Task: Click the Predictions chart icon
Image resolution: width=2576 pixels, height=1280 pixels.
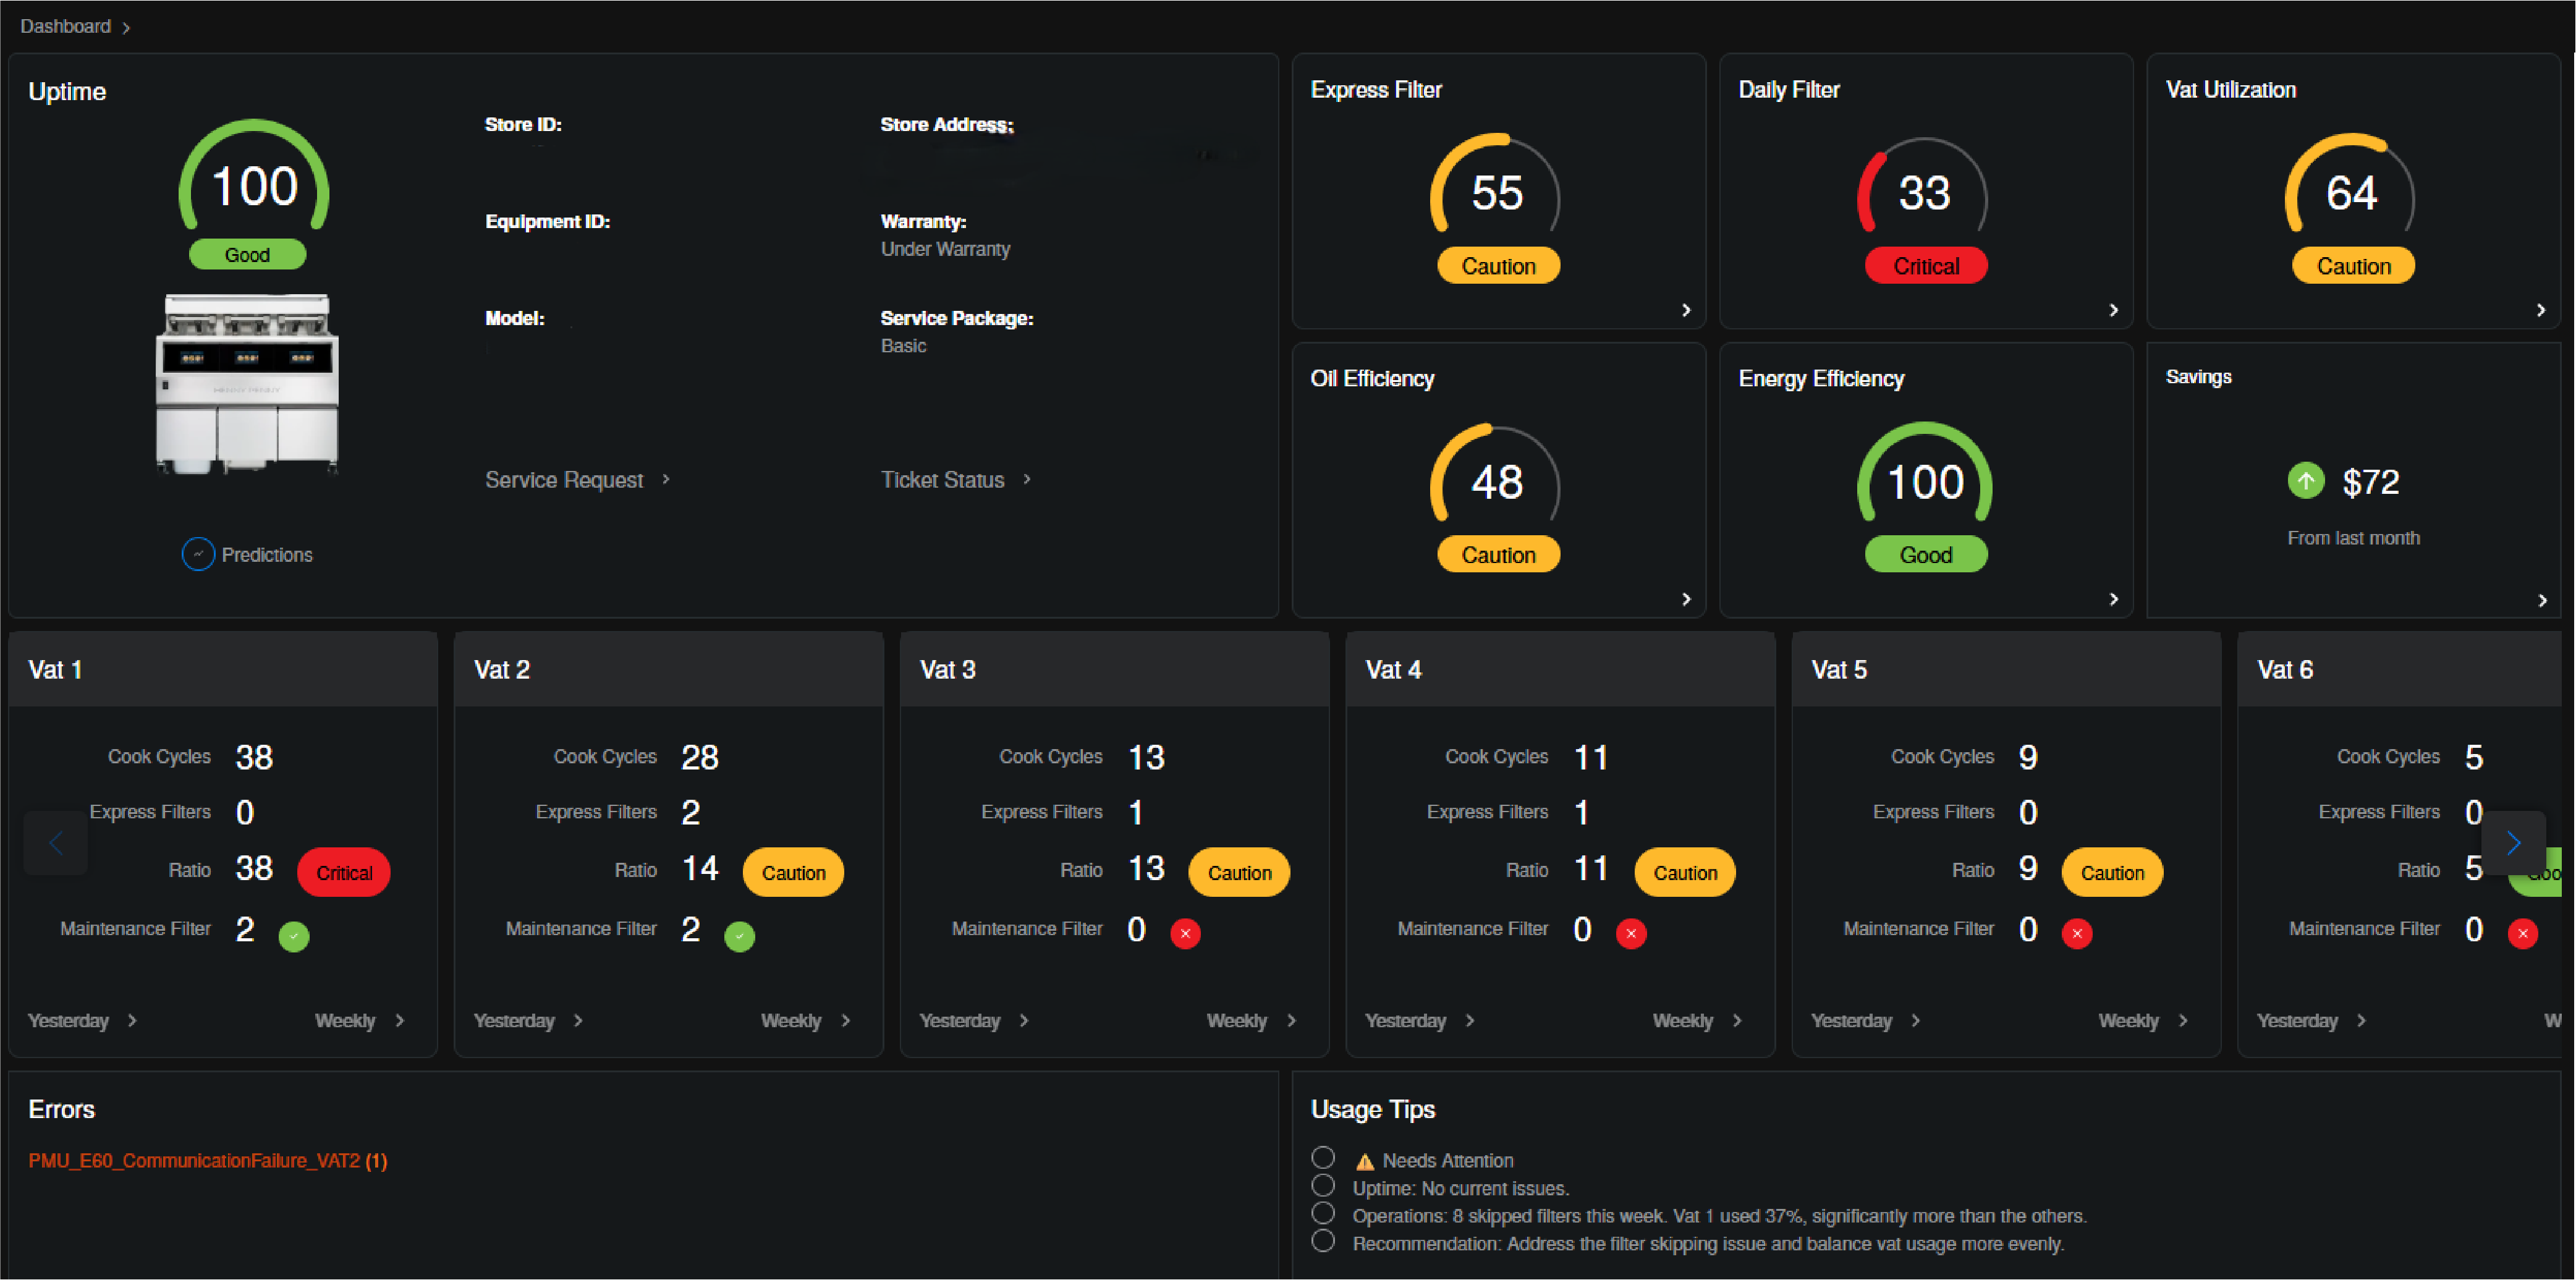Action: 198,554
